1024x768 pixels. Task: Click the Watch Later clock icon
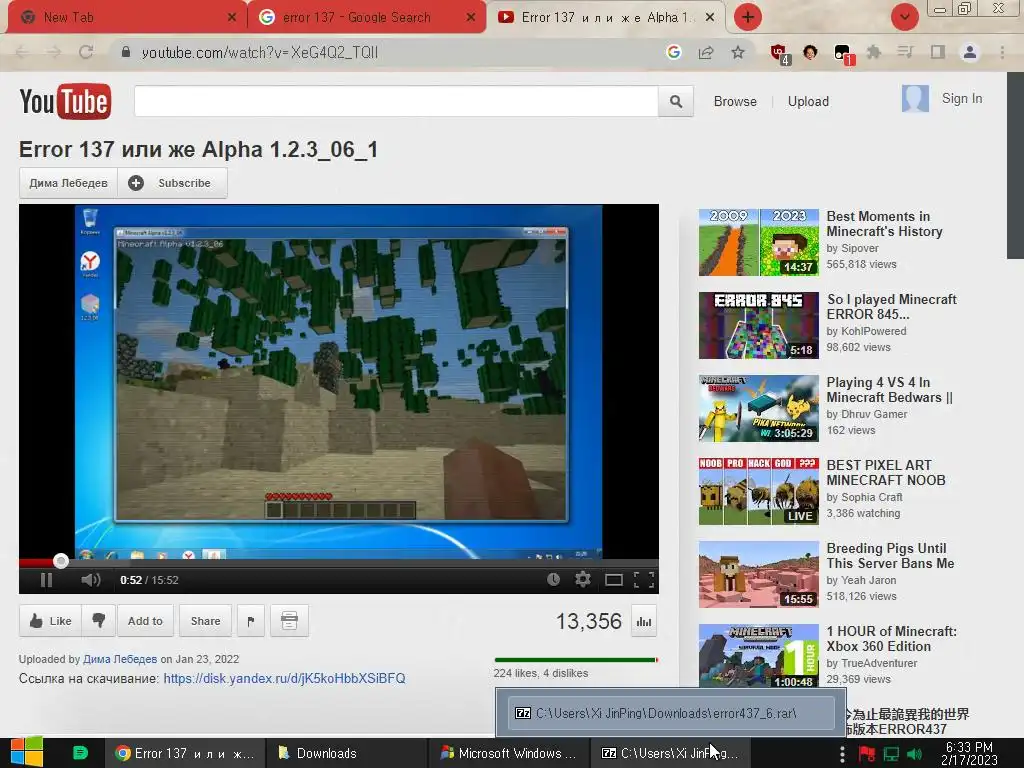[553, 579]
